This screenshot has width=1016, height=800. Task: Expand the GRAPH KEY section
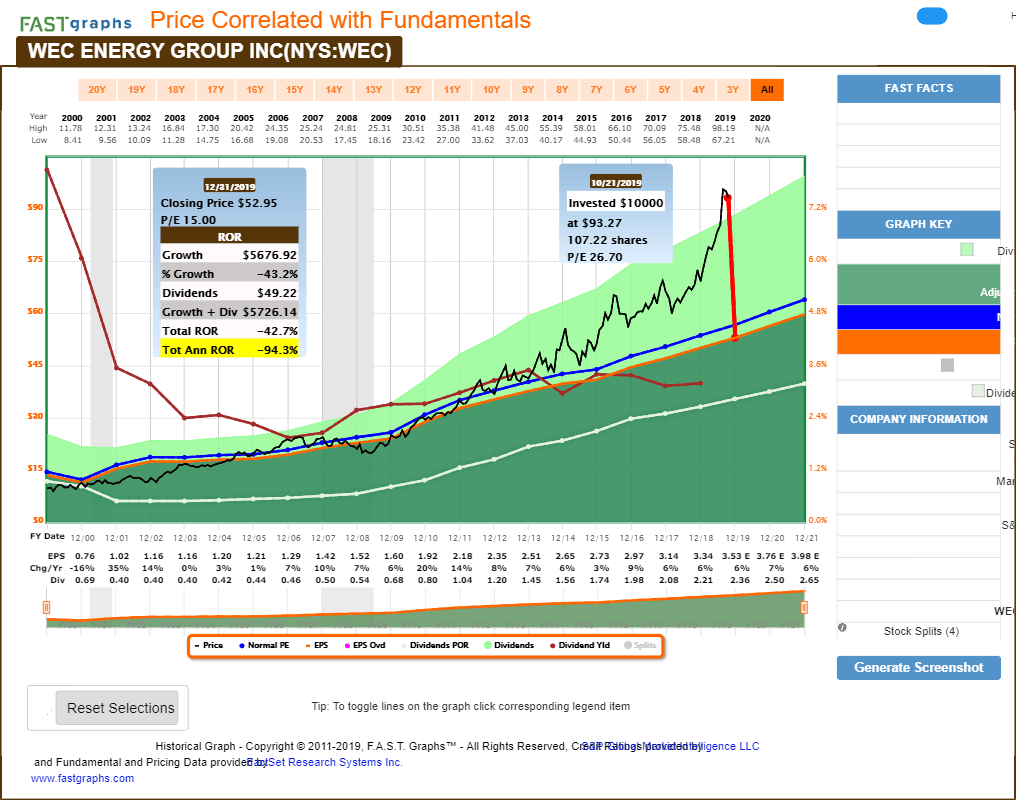917,223
